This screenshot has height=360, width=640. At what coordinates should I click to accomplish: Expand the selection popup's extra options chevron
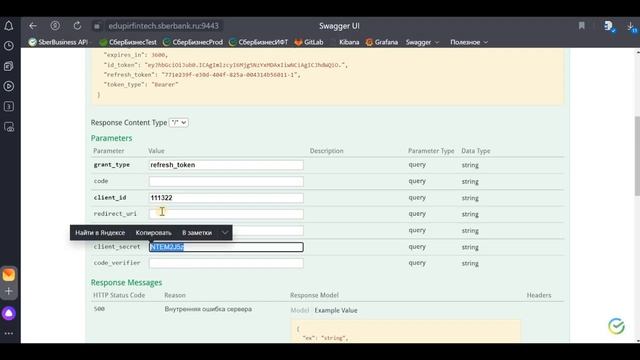224,233
